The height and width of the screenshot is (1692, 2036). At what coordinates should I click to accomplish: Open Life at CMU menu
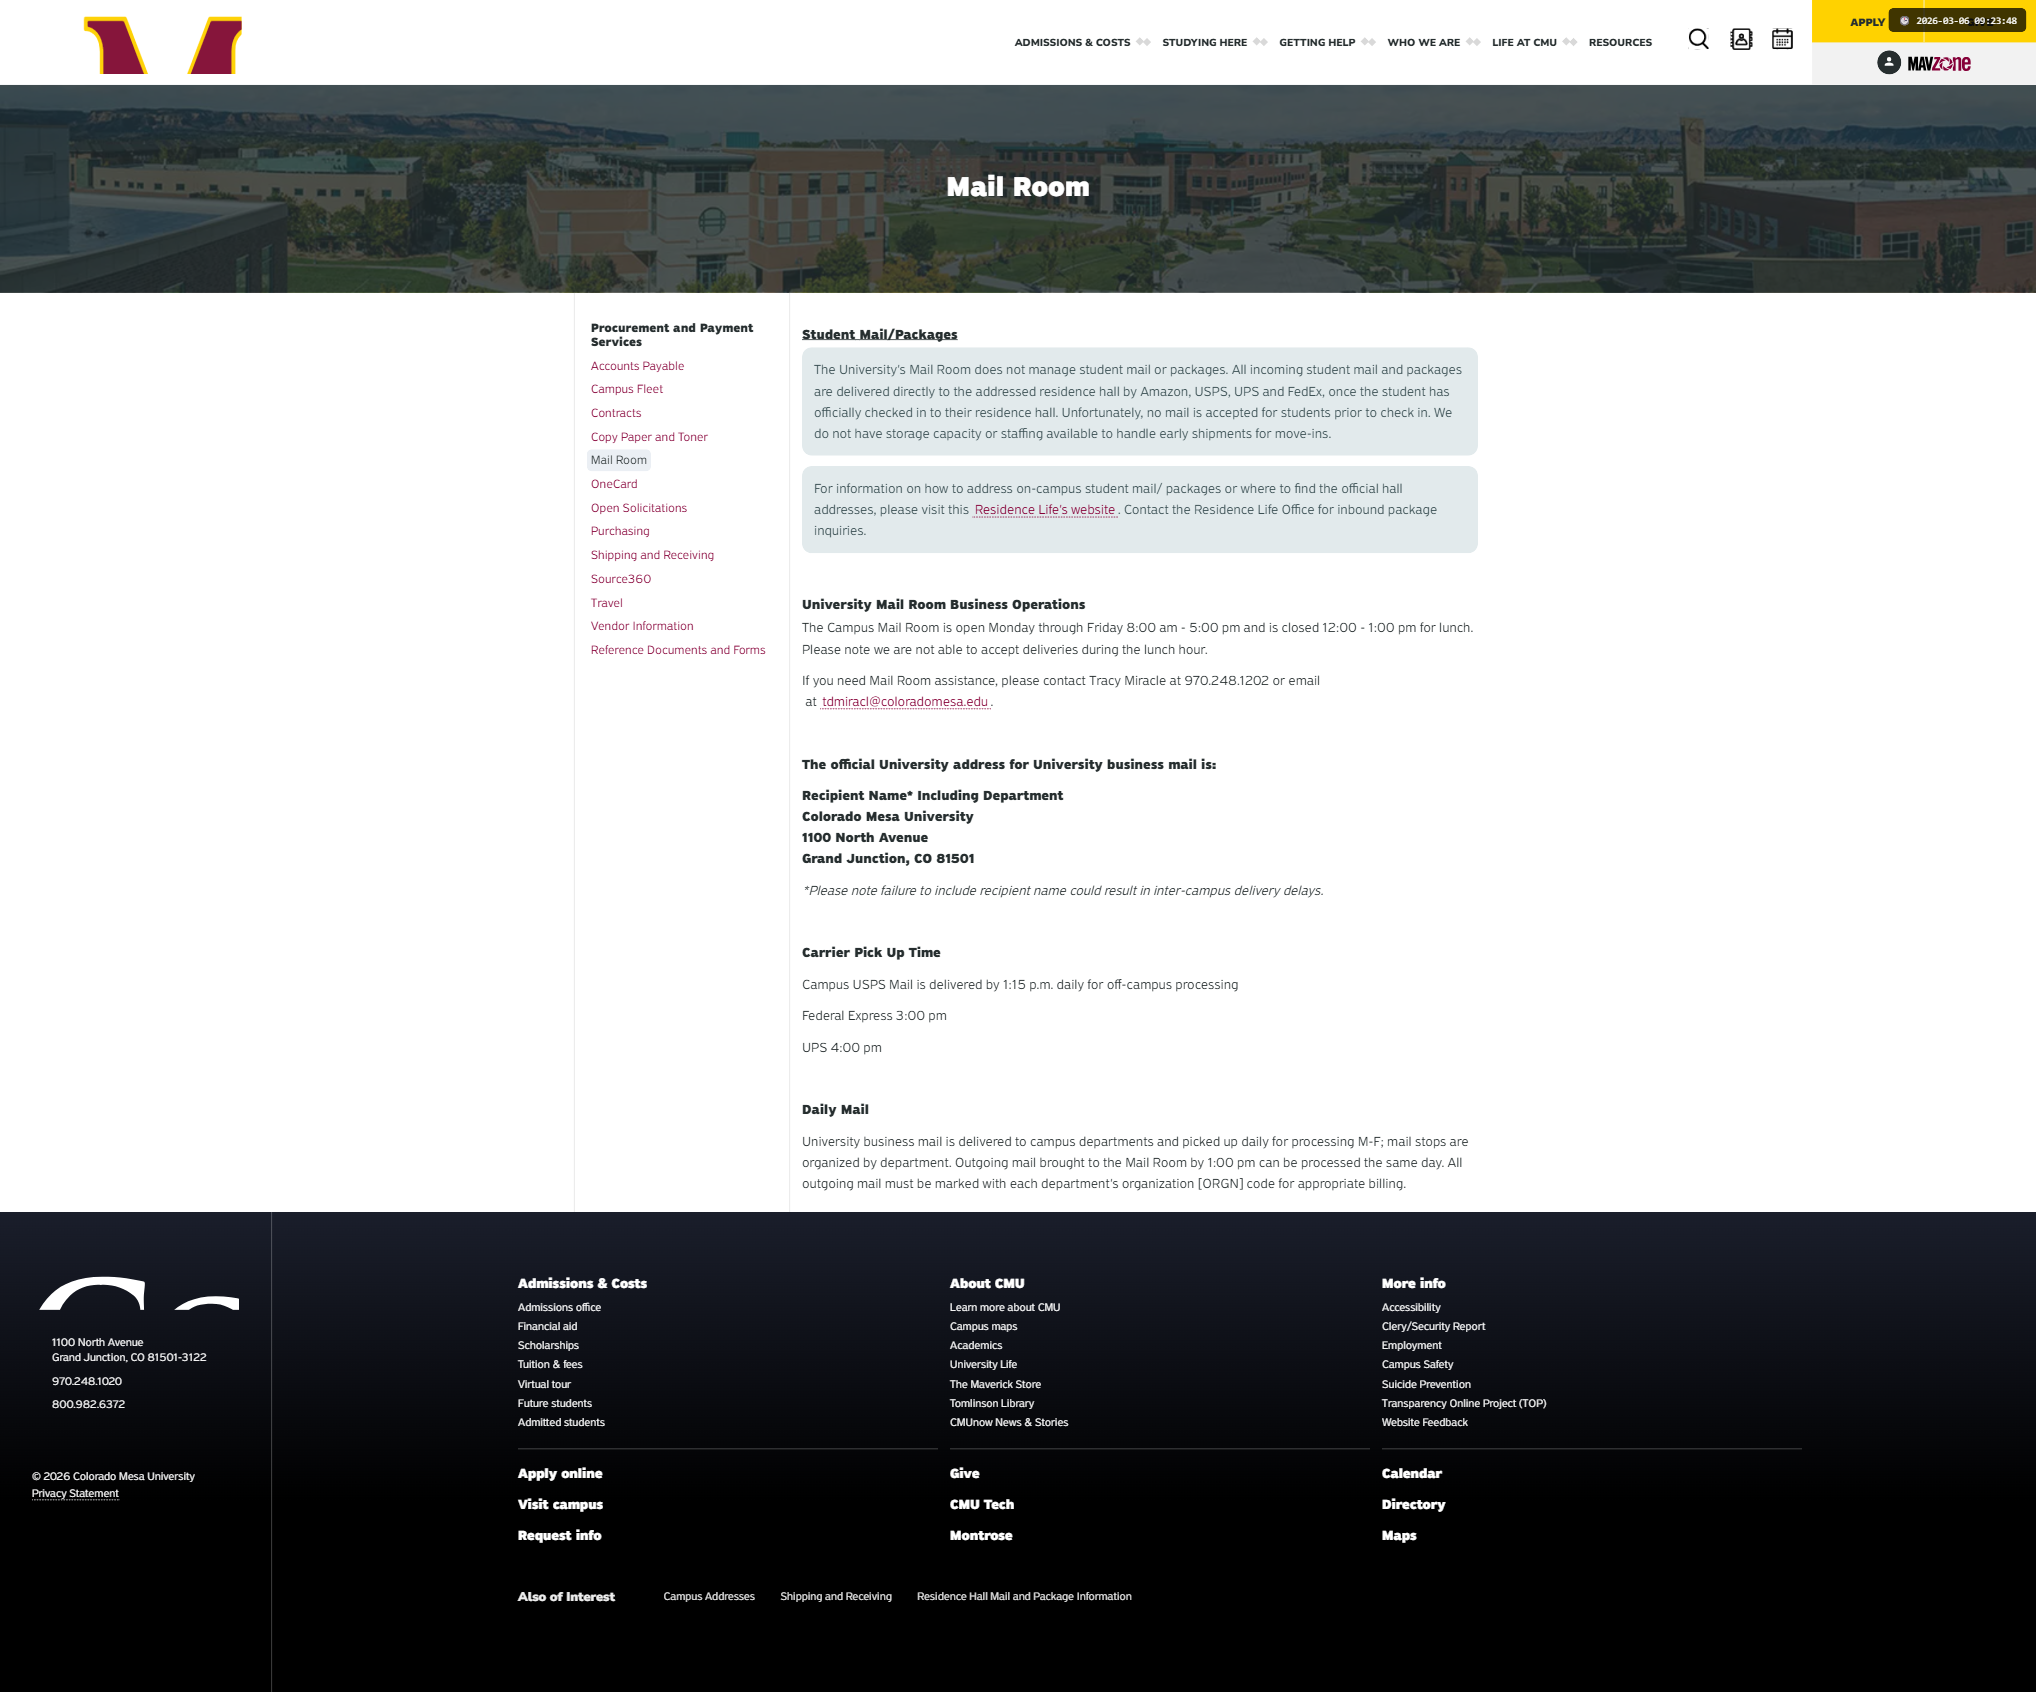click(1524, 43)
